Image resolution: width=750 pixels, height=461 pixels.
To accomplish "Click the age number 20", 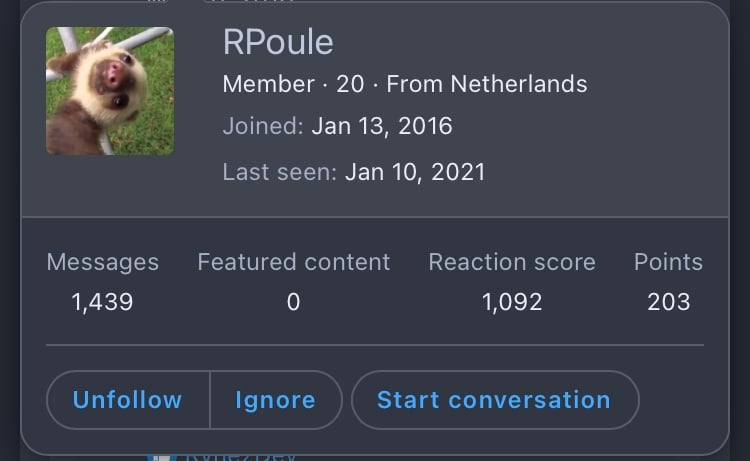I will click(350, 84).
